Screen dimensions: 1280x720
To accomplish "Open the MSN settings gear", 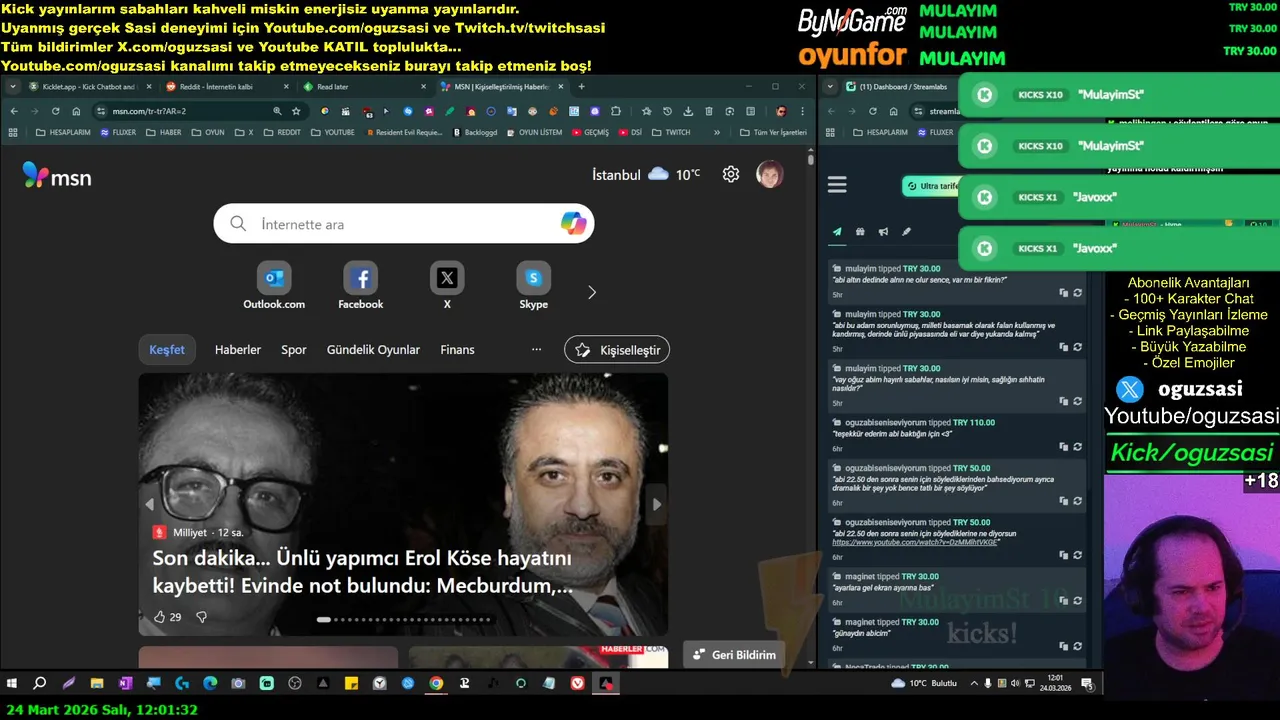I will click(x=731, y=174).
